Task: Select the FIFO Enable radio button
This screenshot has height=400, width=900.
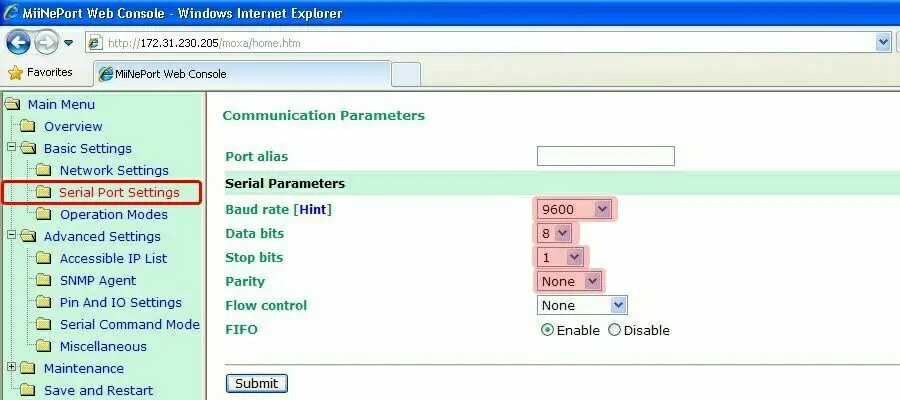Action: pos(547,330)
